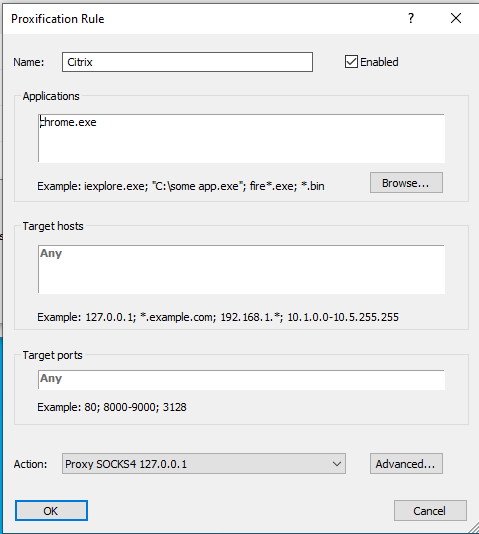The image size is (479, 534).
Task: Focus the Name field containing Citrix
Action: [187, 62]
